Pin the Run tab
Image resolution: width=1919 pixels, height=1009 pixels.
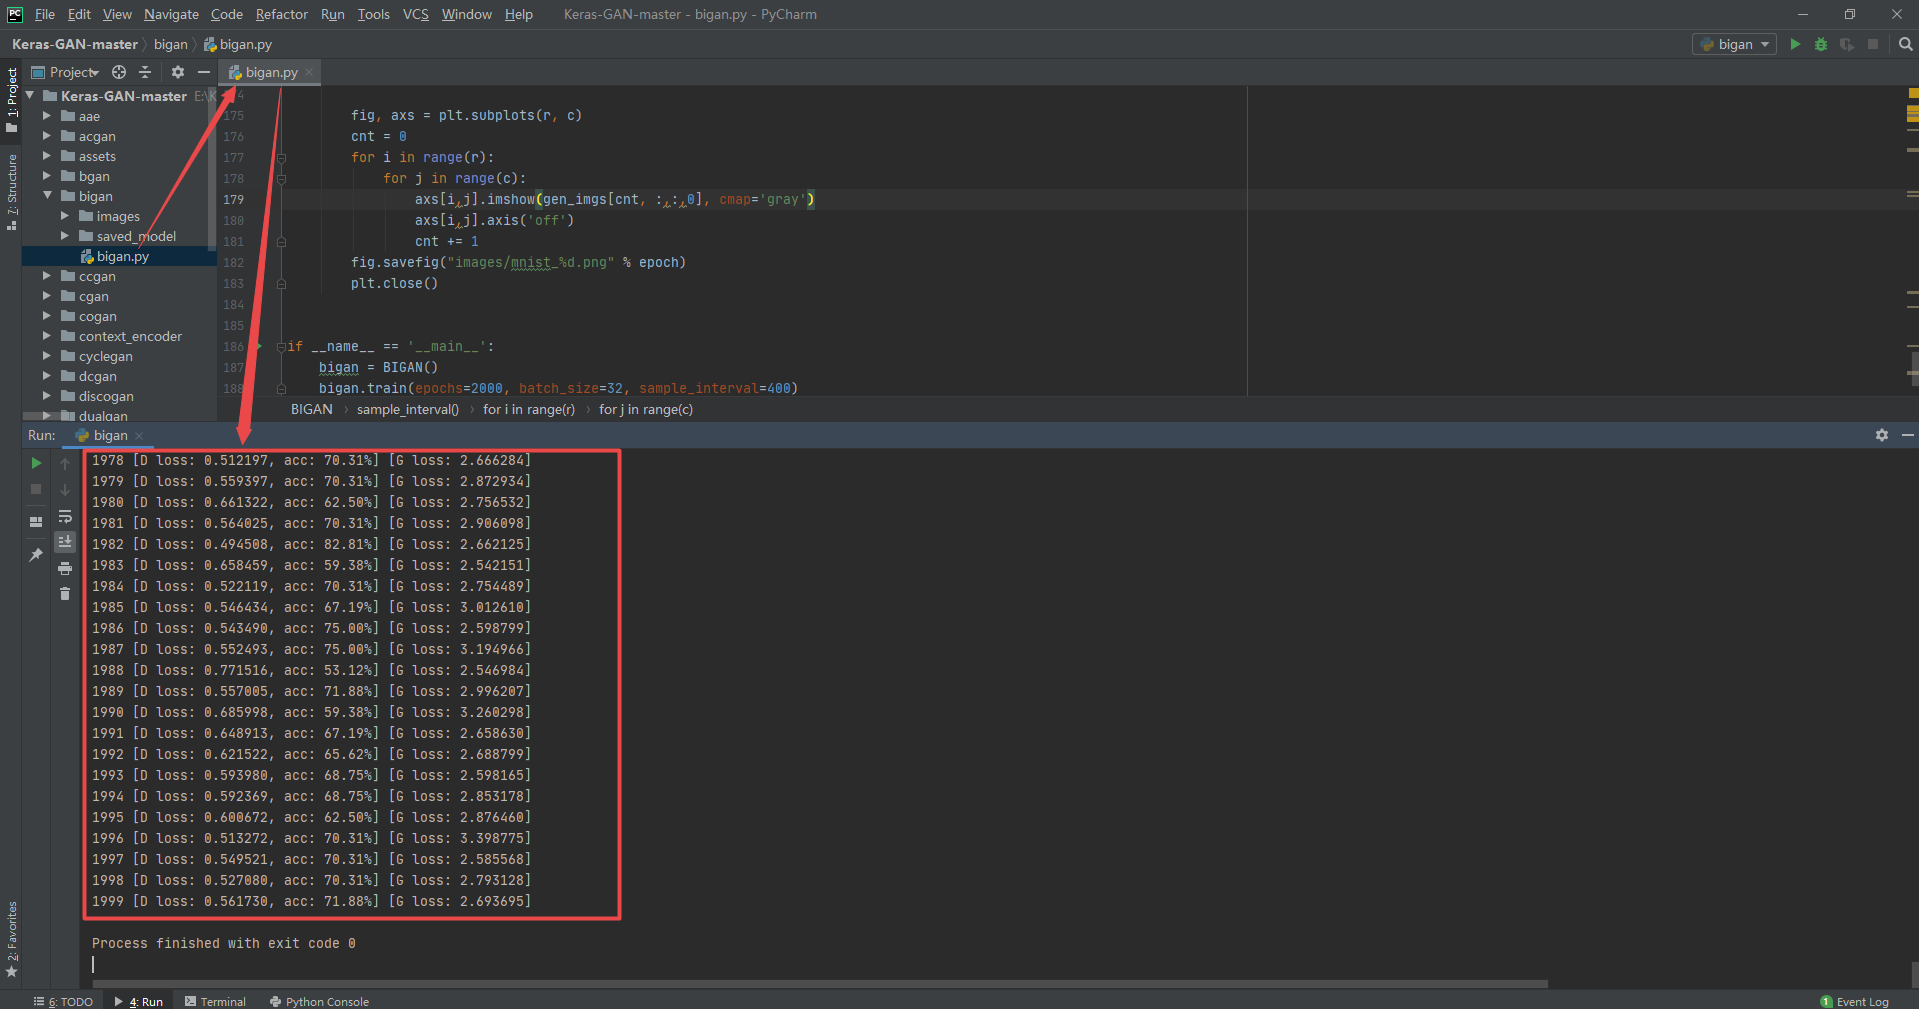36,554
